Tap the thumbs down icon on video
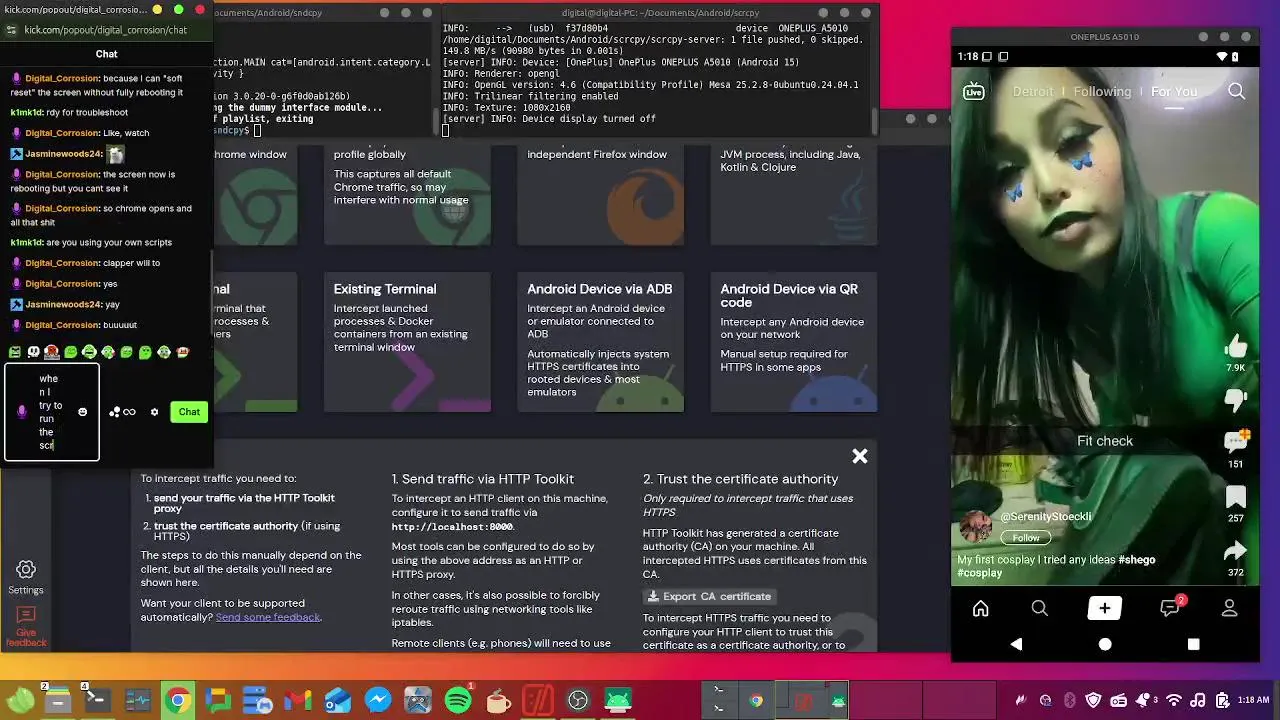The width and height of the screenshot is (1280, 720). [x=1236, y=399]
